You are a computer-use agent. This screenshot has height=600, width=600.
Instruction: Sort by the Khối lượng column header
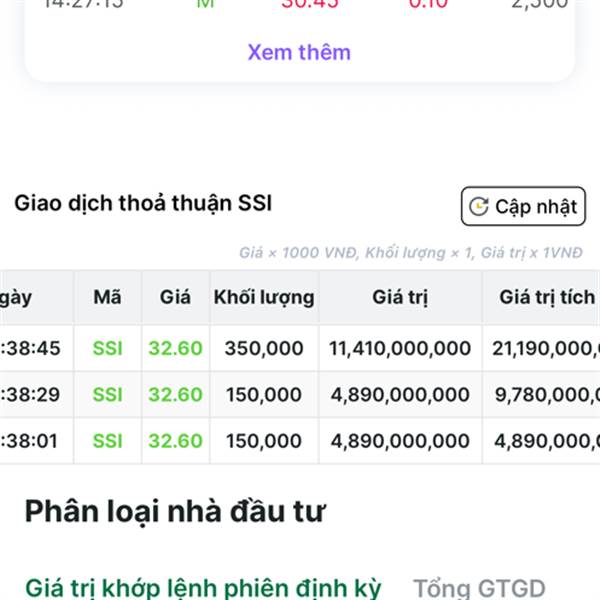coord(263,297)
